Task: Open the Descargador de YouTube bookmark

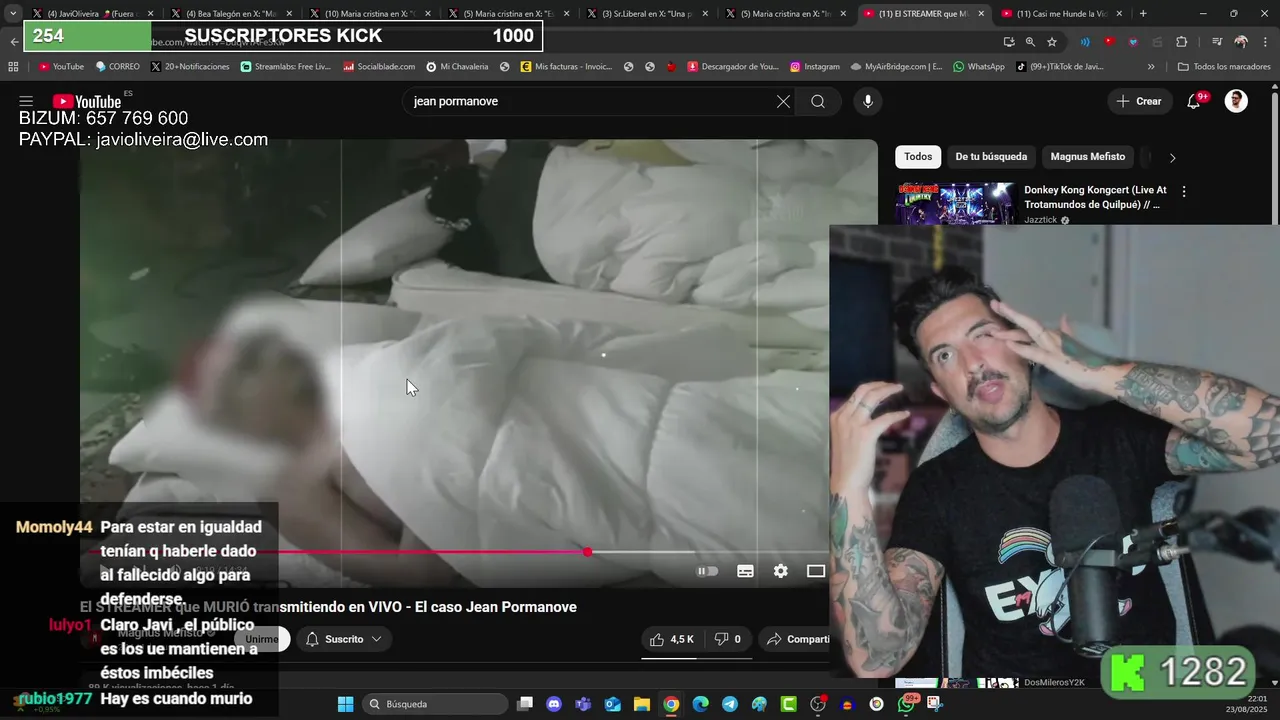Action: 732,67
